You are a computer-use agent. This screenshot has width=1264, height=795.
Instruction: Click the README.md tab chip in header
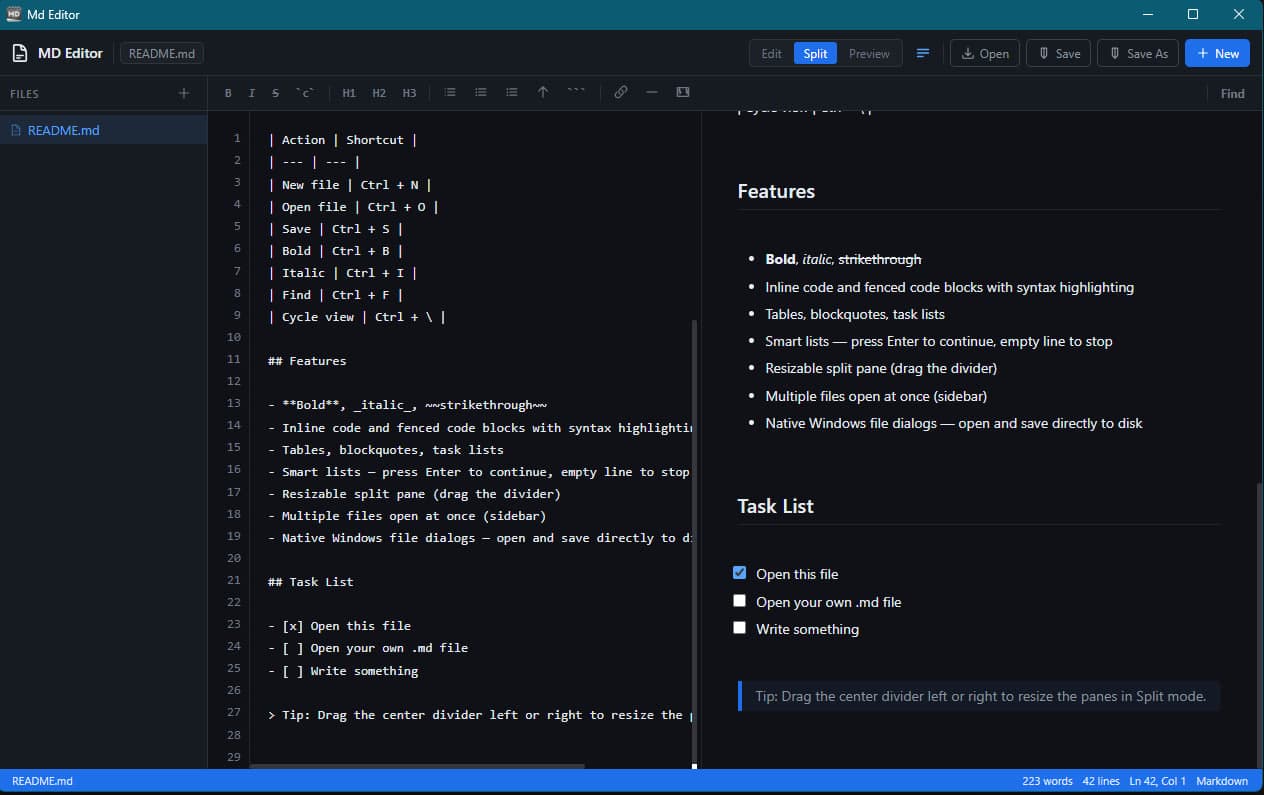[x=162, y=54]
